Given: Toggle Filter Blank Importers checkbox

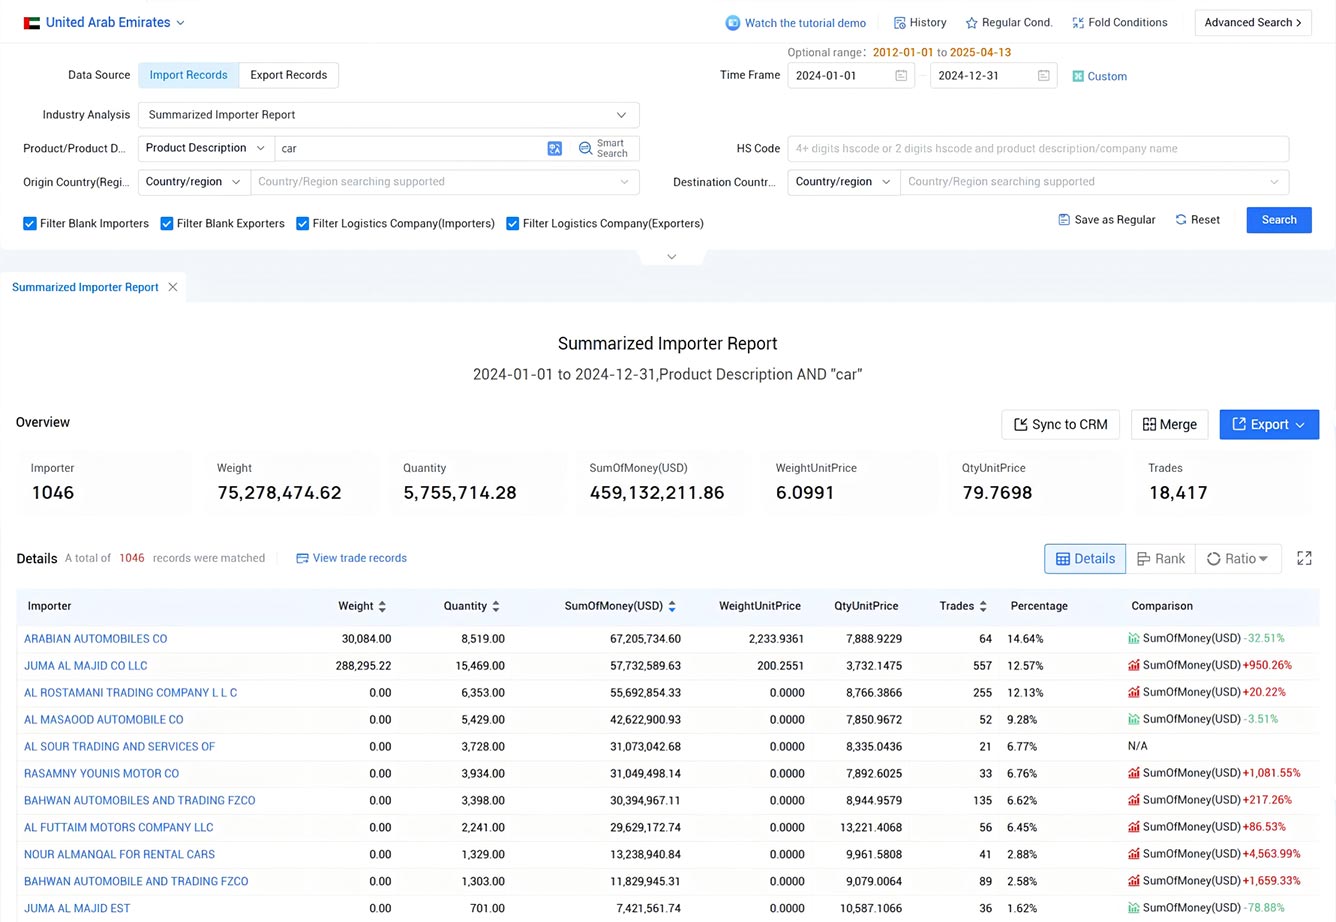Looking at the screenshot, I should [30, 224].
